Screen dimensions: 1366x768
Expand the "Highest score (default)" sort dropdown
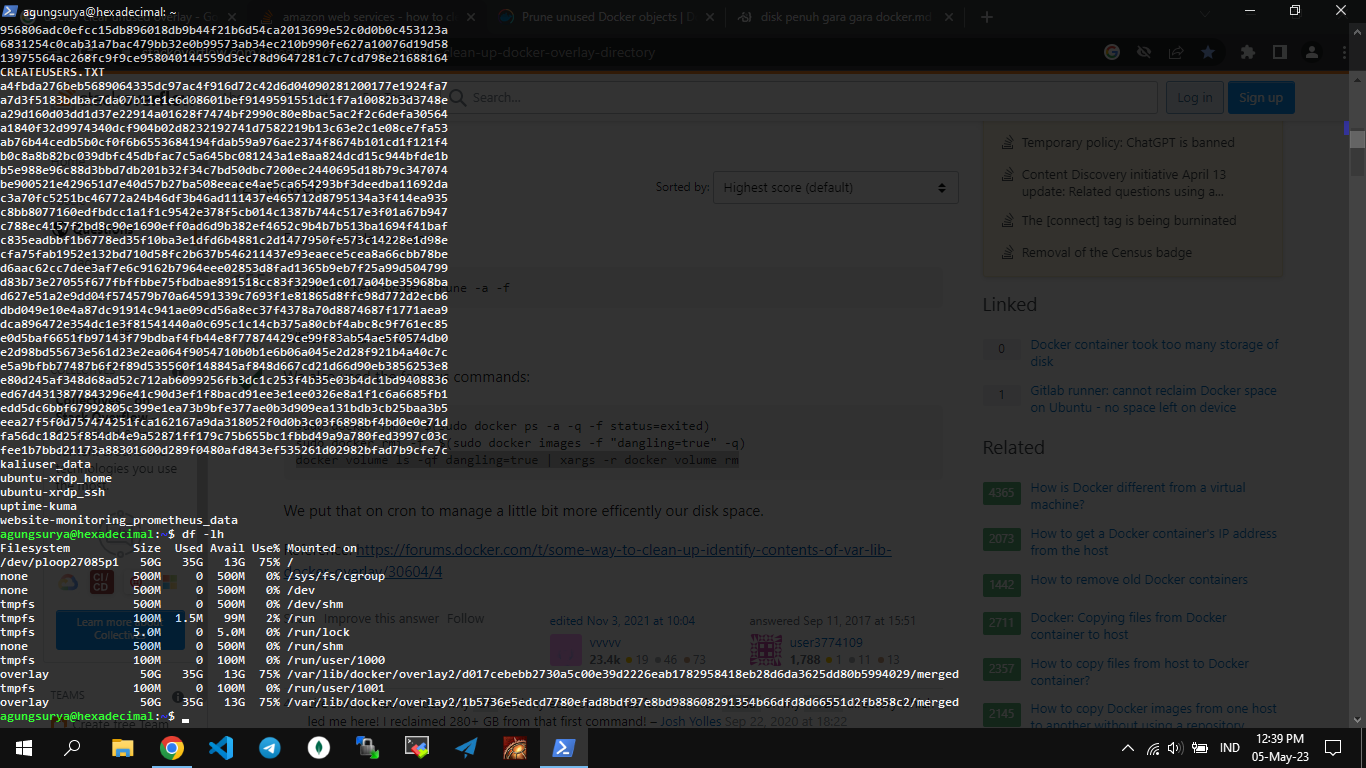[x=835, y=187]
